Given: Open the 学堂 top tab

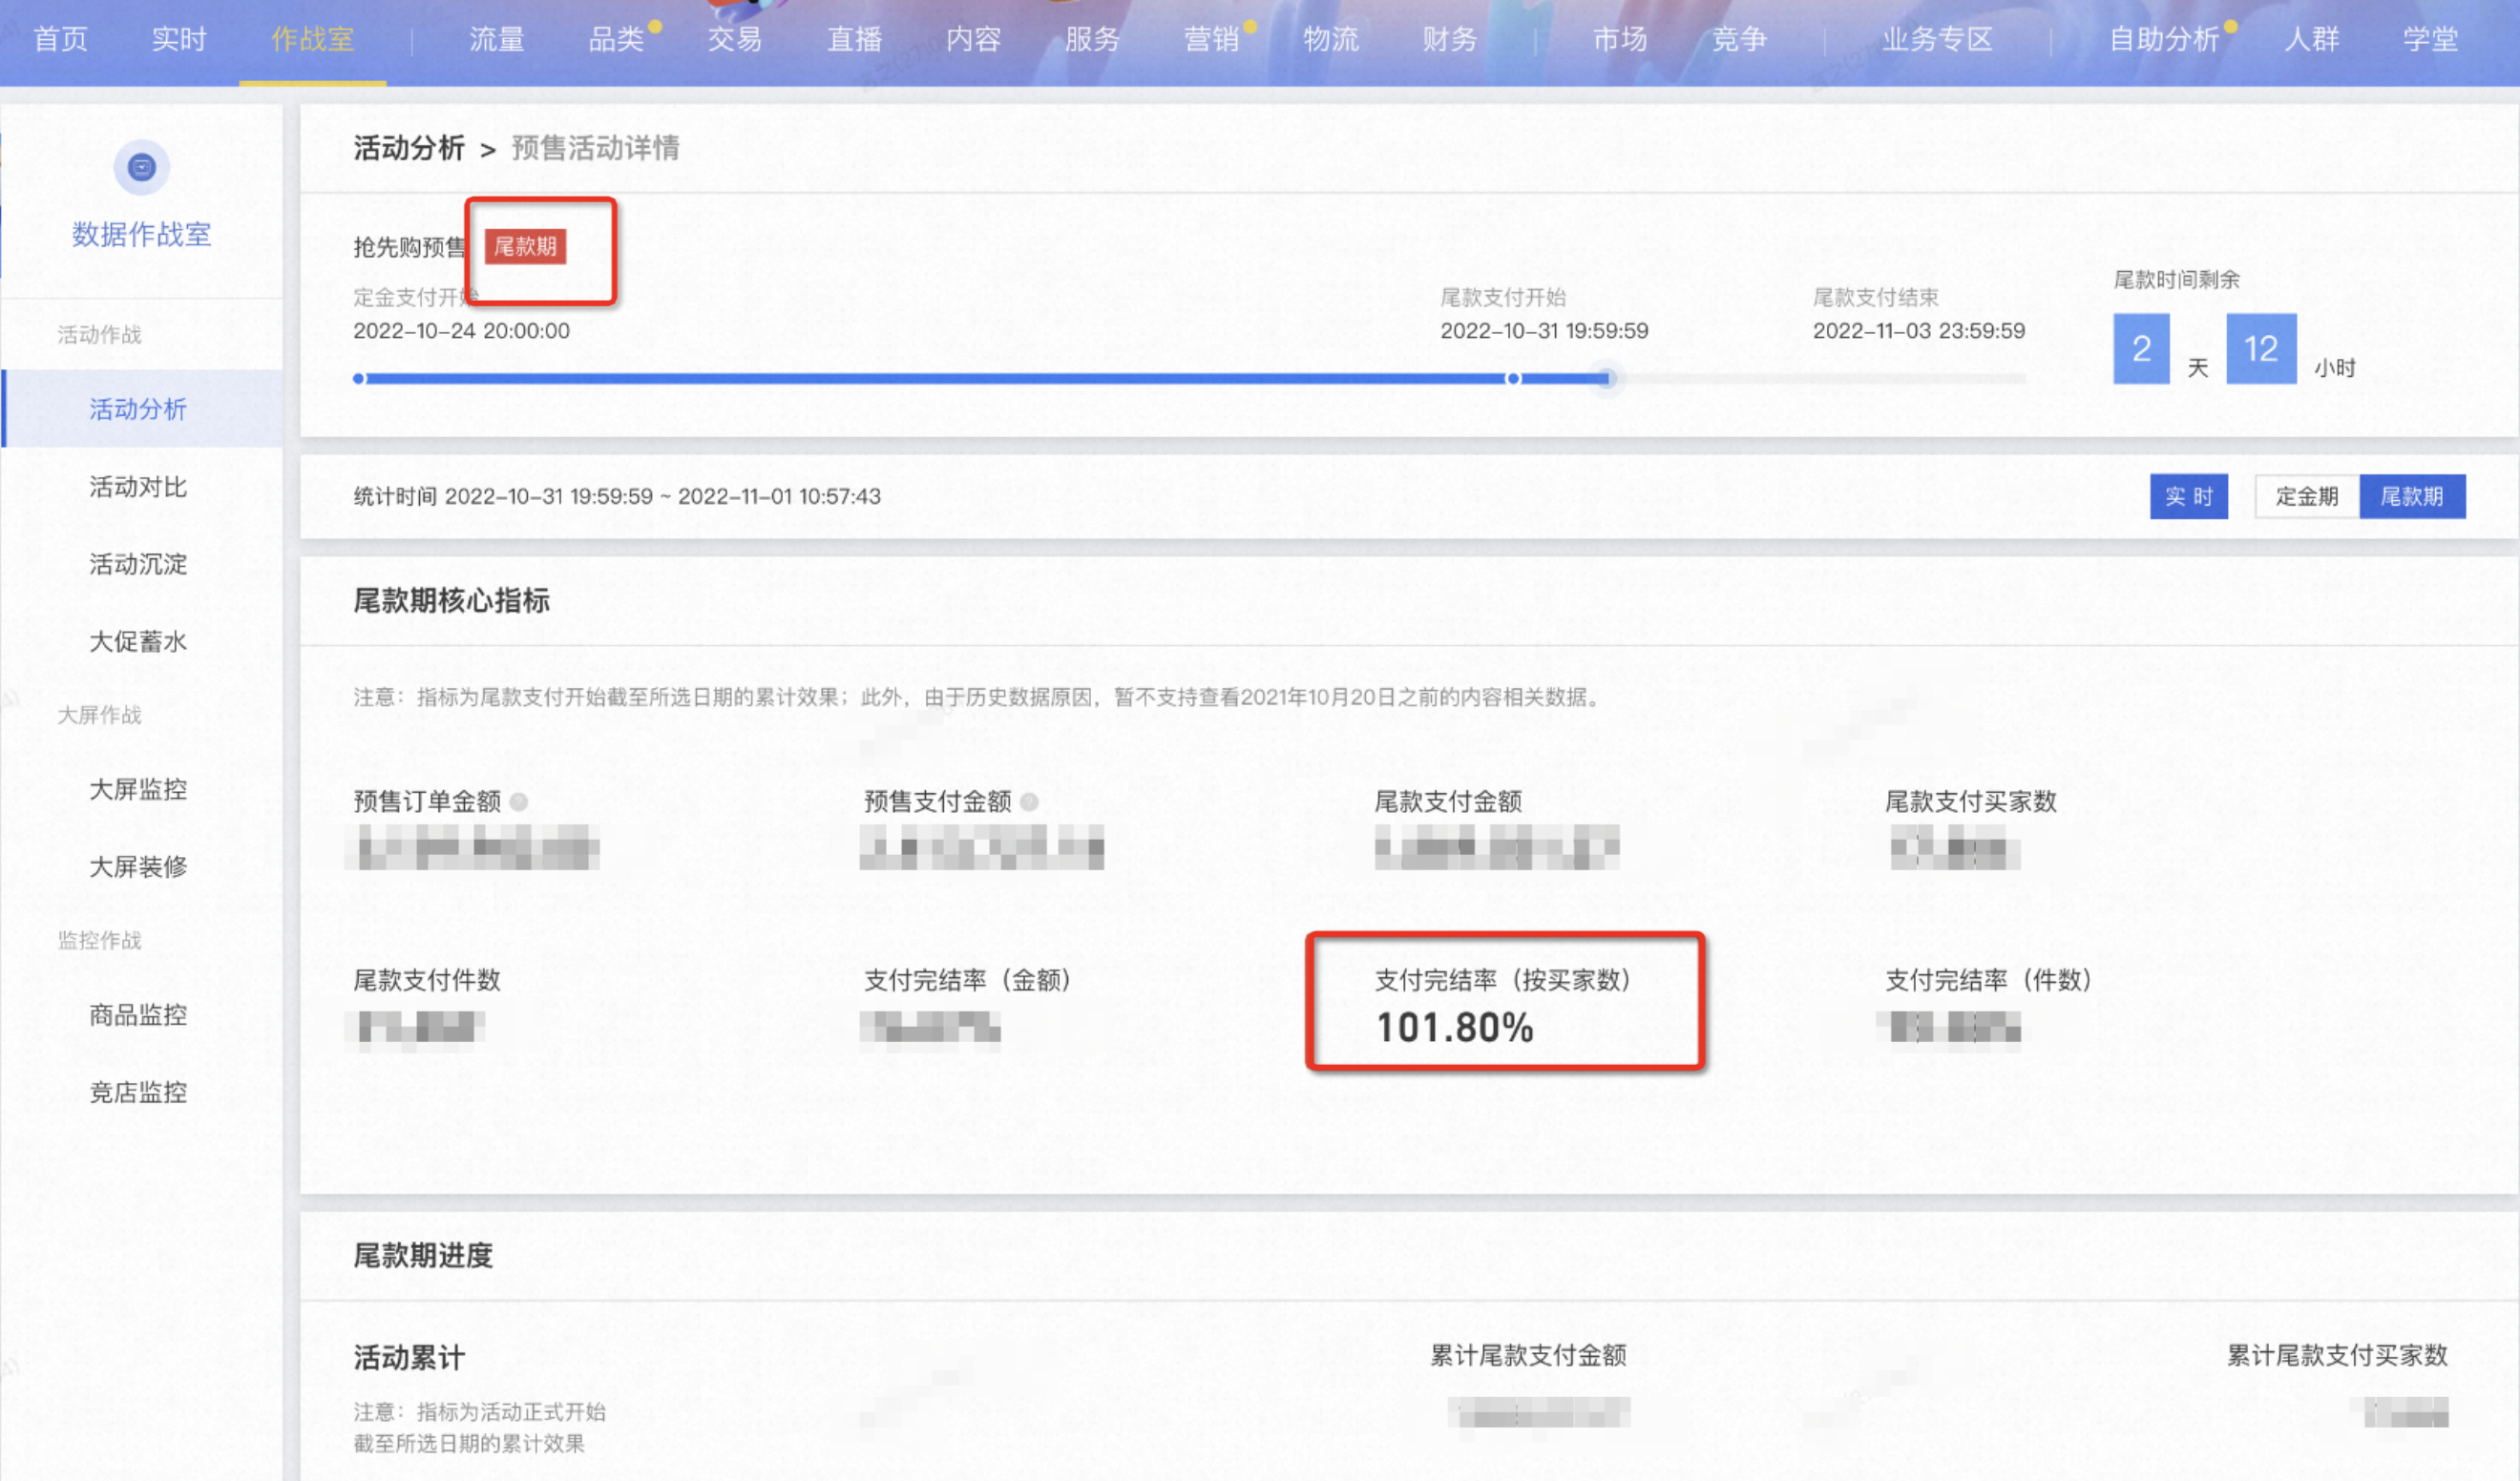Looking at the screenshot, I should [2430, 39].
